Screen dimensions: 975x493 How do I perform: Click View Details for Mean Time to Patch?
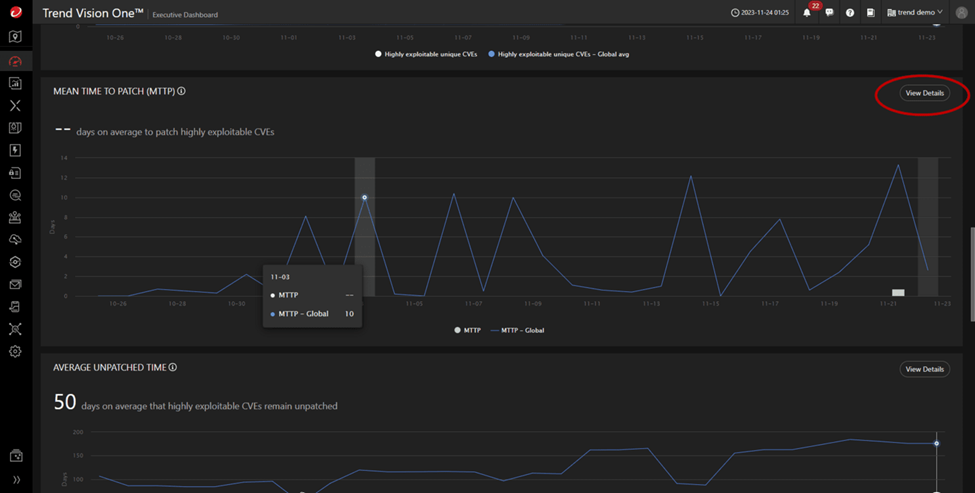[x=924, y=93]
